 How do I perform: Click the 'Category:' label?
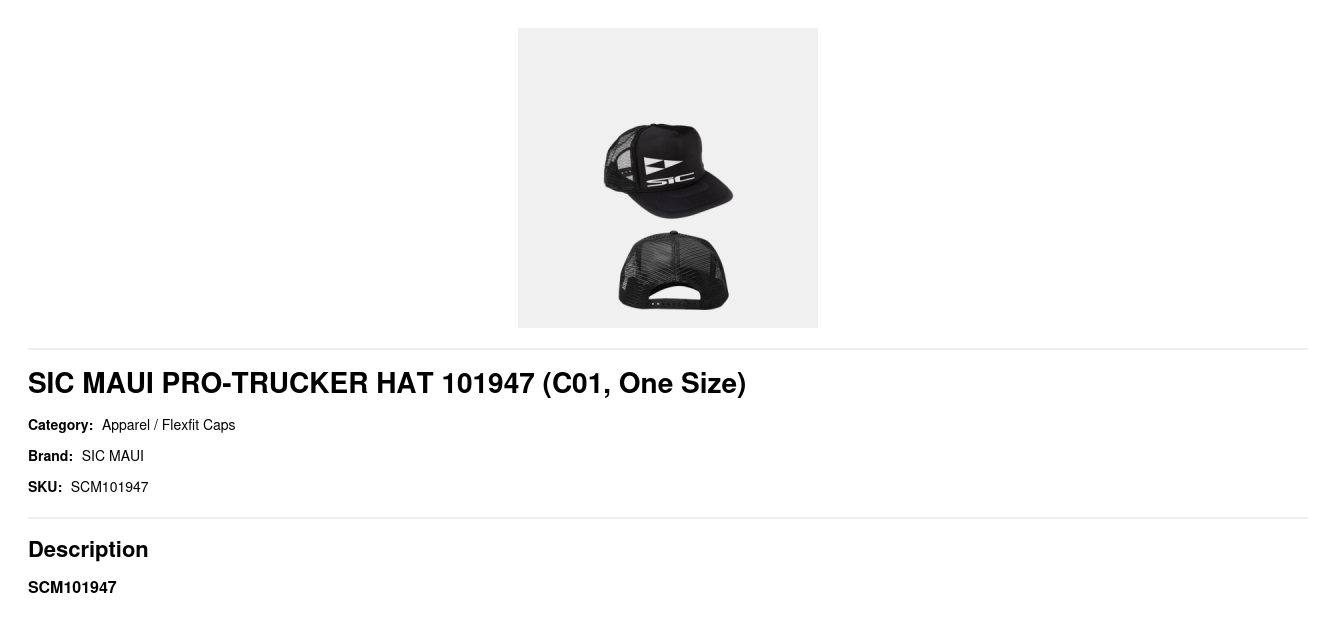60,425
